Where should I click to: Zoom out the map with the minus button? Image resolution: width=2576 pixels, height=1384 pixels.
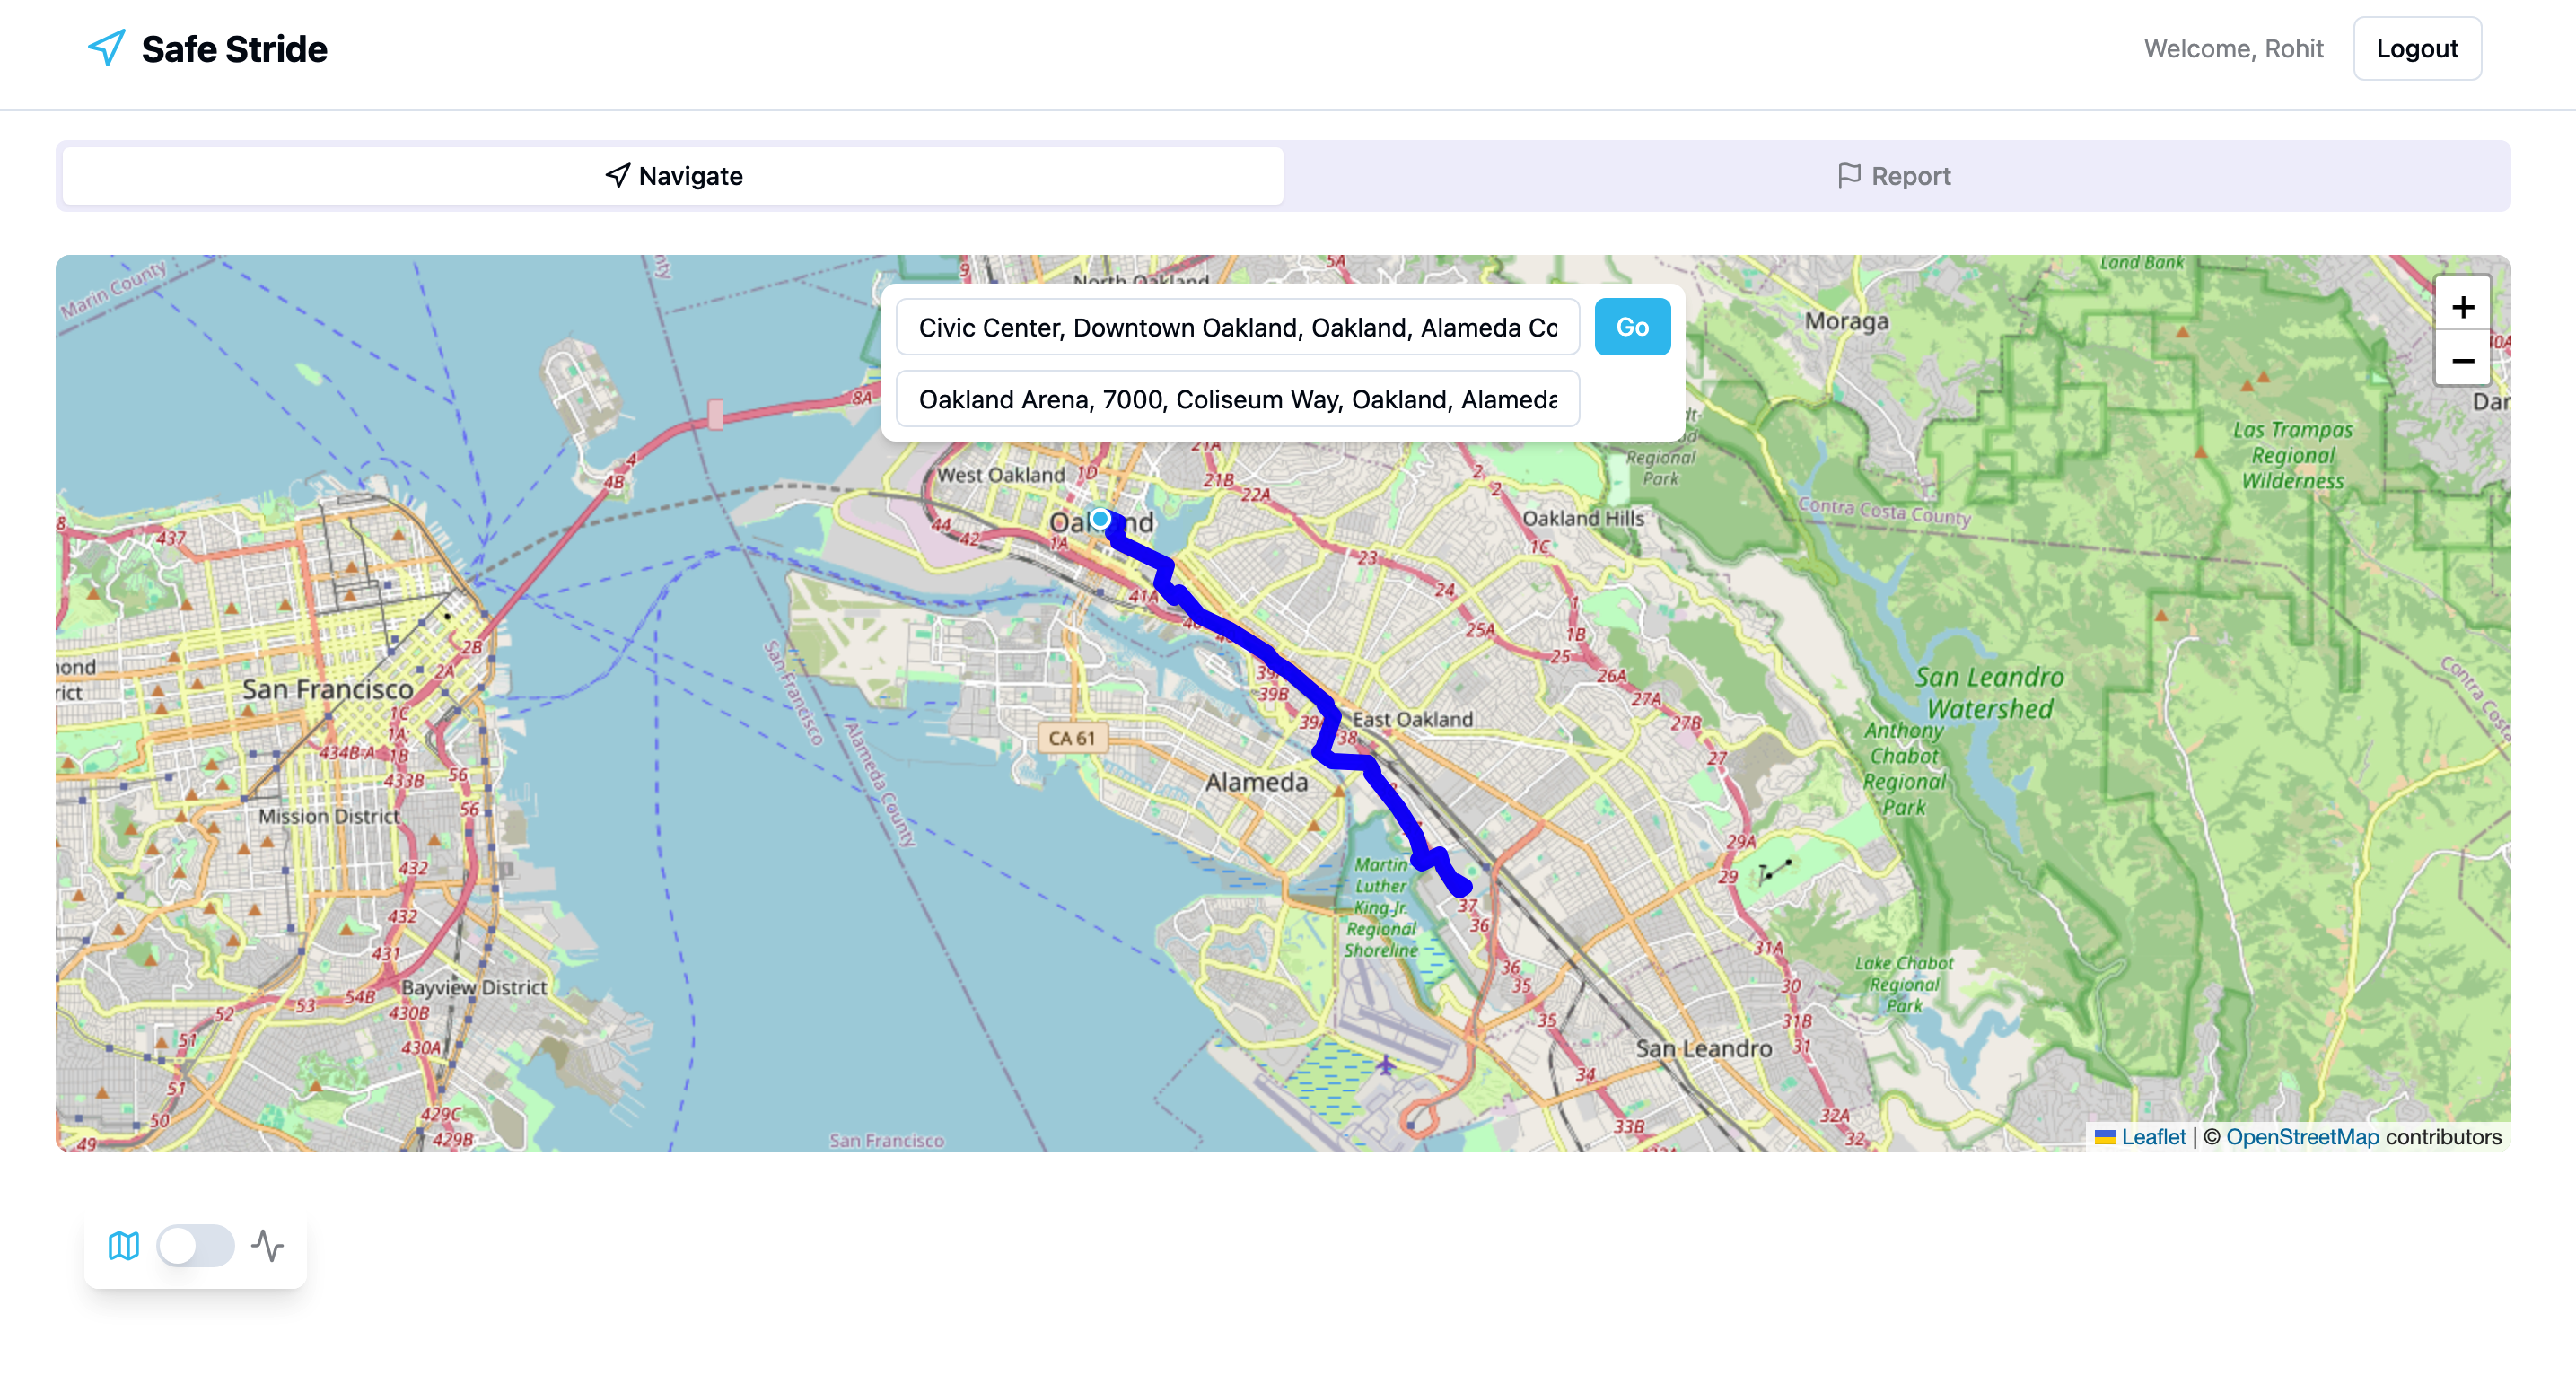tap(2462, 360)
